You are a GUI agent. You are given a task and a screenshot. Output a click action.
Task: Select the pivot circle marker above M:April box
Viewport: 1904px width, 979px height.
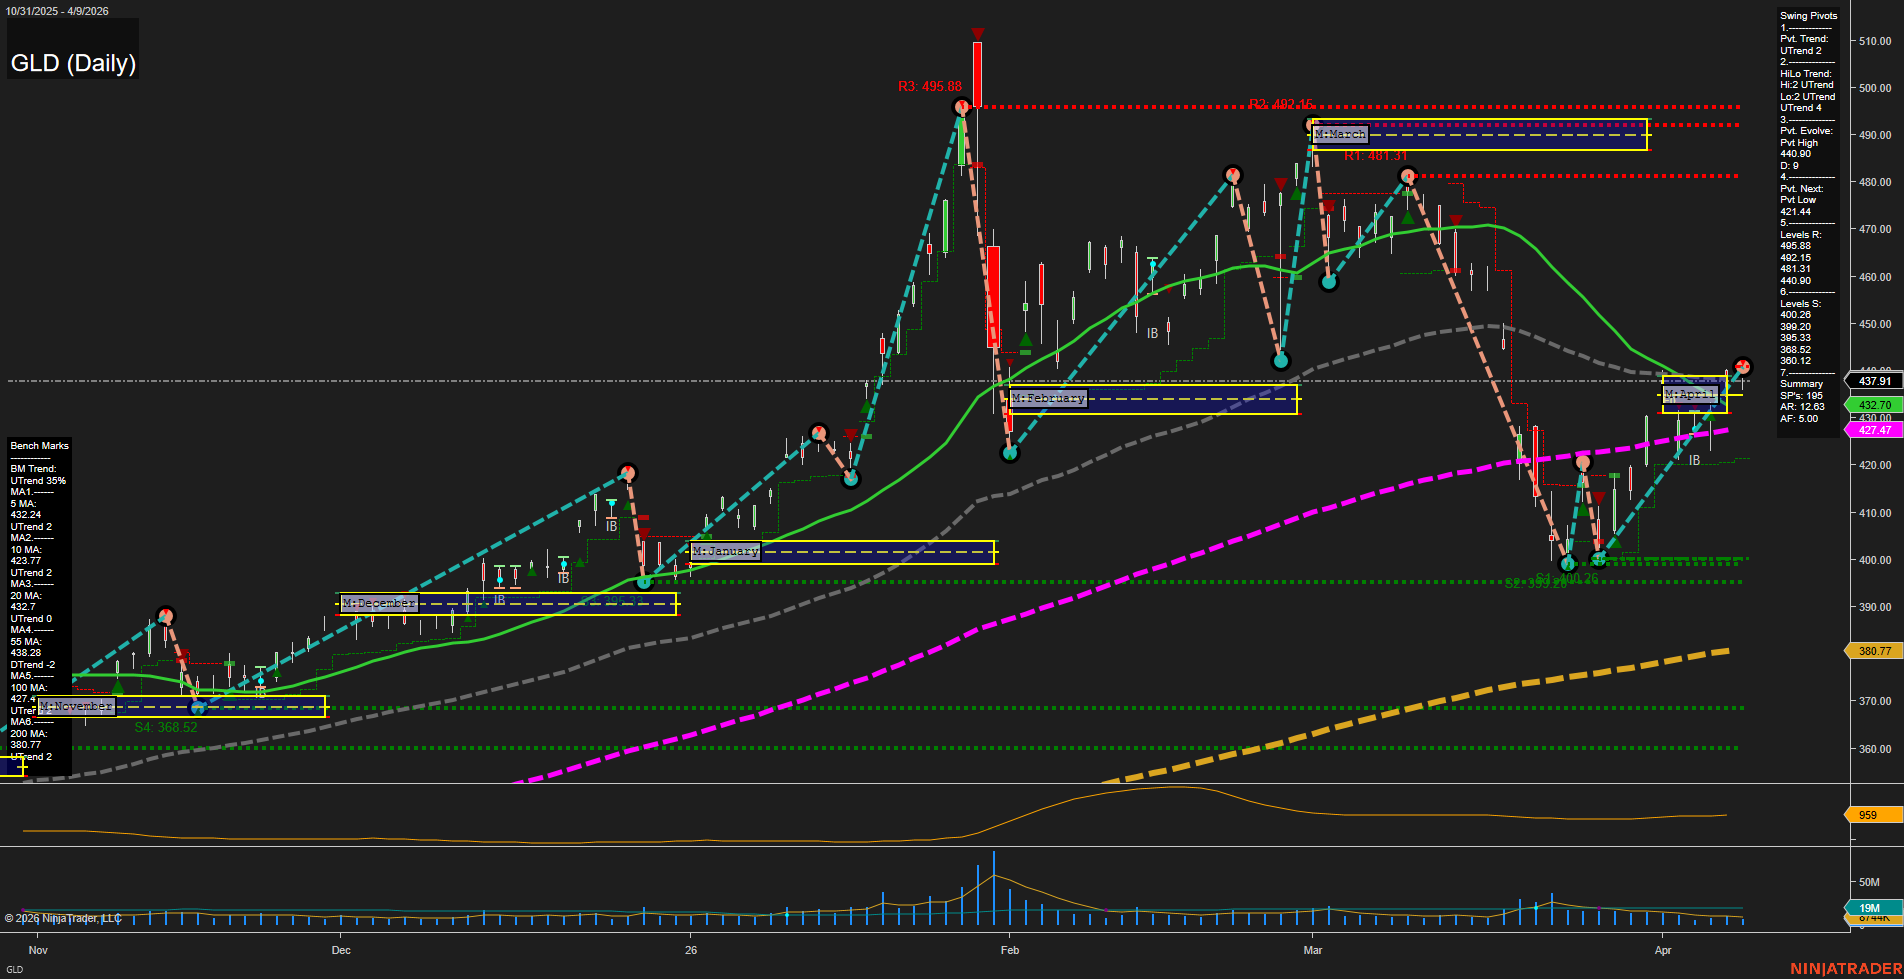(x=1740, y=366)
